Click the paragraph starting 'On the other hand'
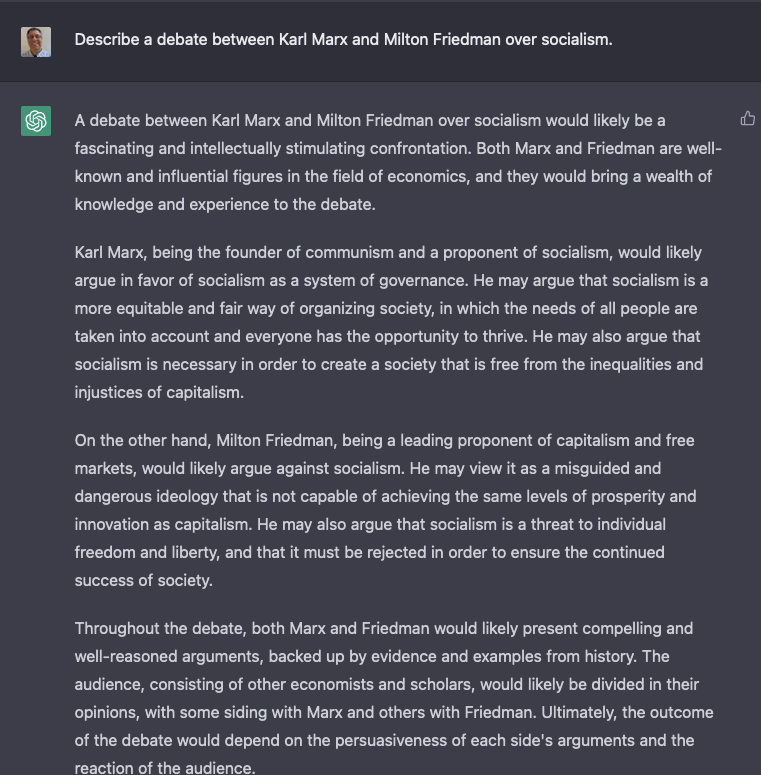Viewport: 761px width, 775px height. (x=385, y=510)
